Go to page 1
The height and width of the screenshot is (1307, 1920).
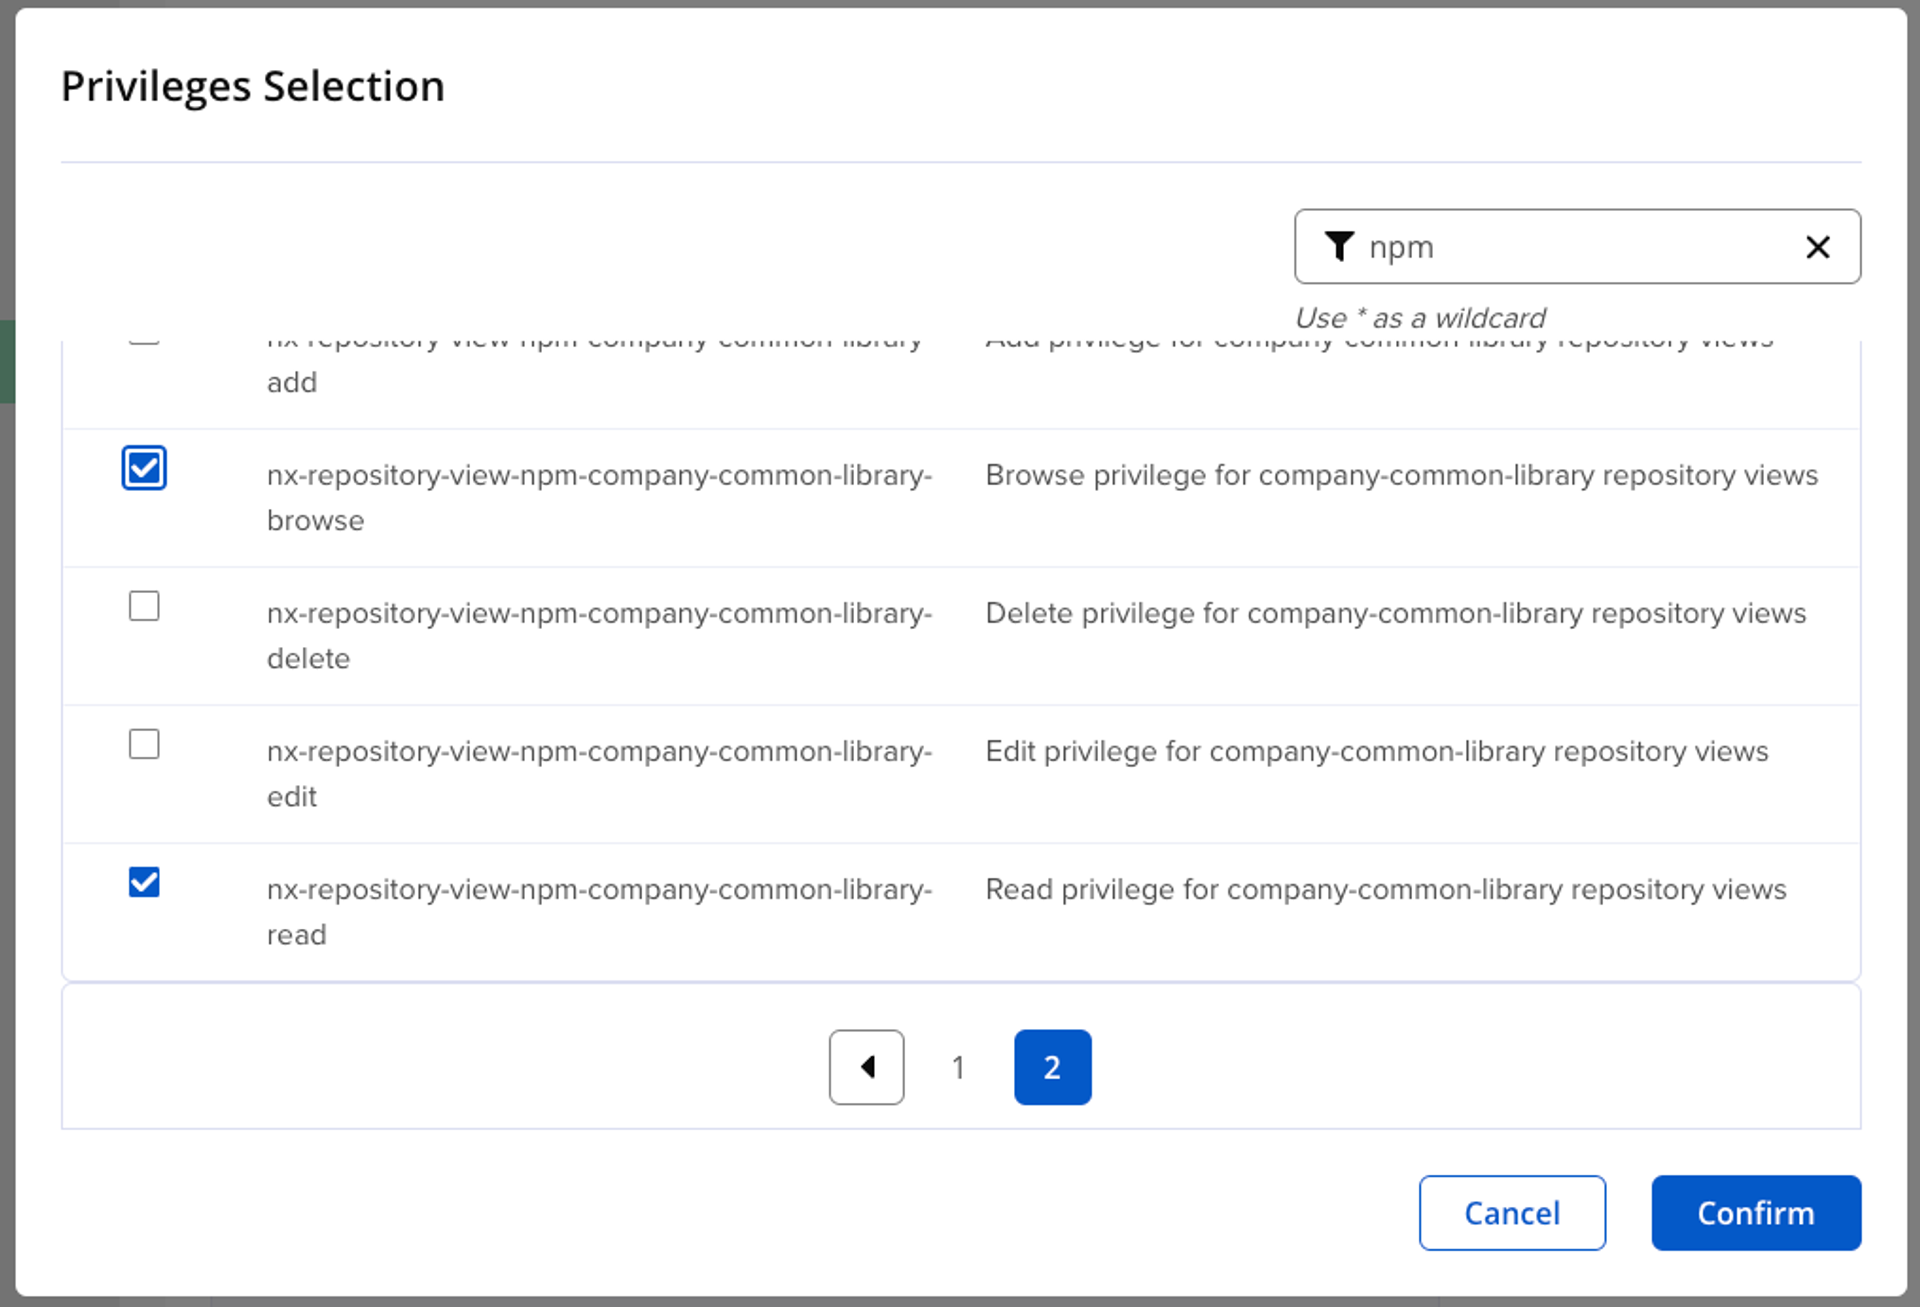pyautogui.click(x=958, y=1067)
